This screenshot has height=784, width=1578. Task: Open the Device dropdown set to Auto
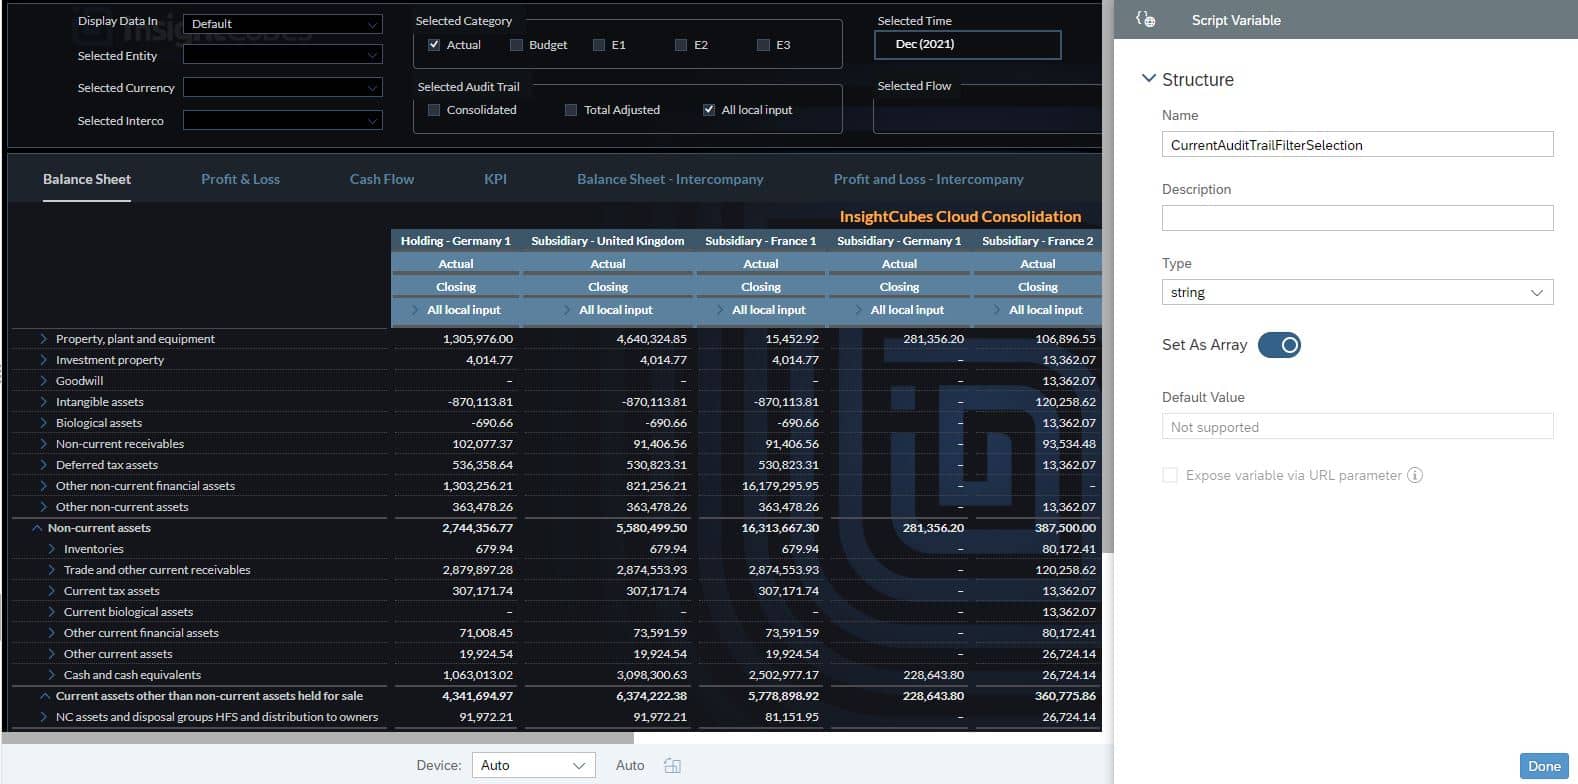point(533,765)
